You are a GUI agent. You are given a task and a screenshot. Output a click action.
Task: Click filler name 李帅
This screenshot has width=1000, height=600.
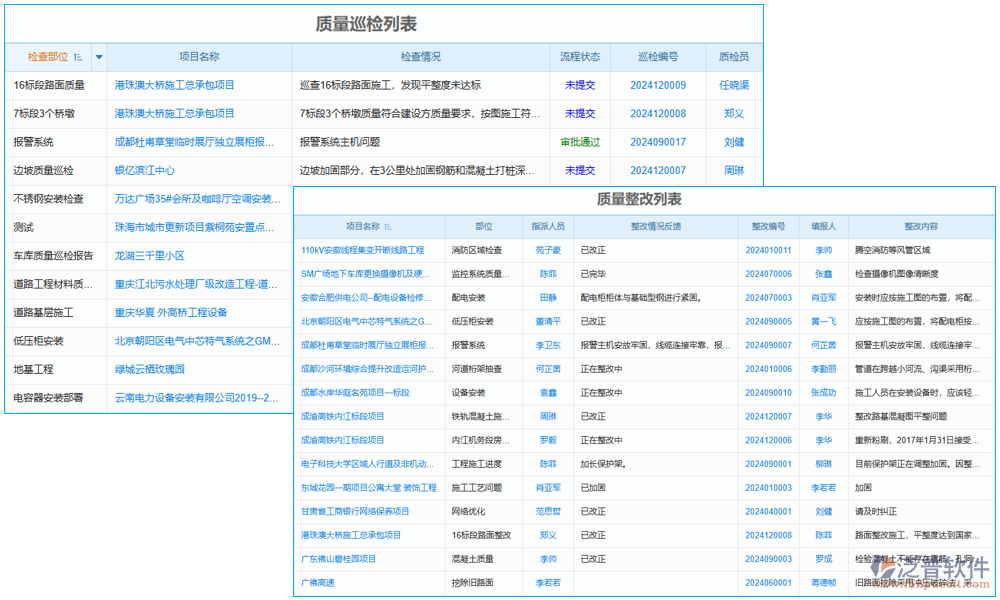tap(824, 251)
